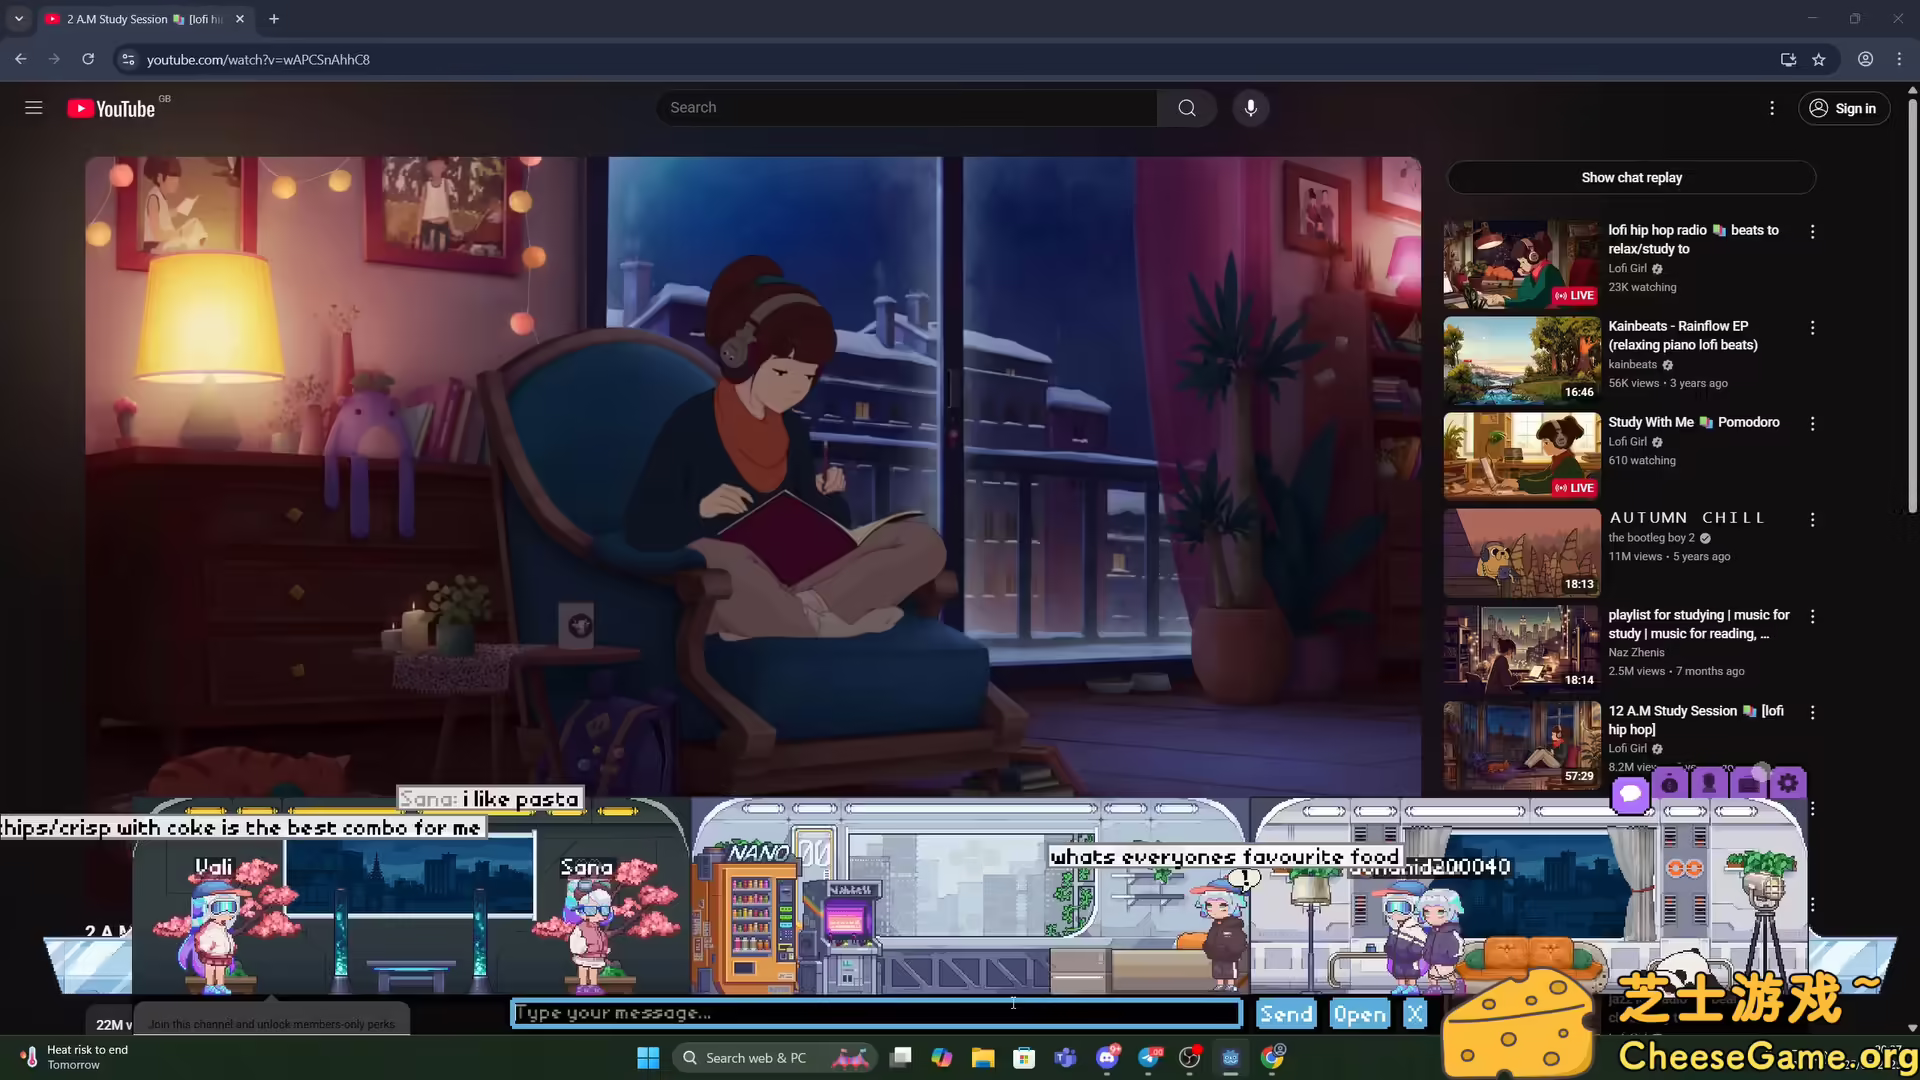The image size is (1920, 1080).
Task: Open Discord from the taskbar
Action: pos(1106,1057)
